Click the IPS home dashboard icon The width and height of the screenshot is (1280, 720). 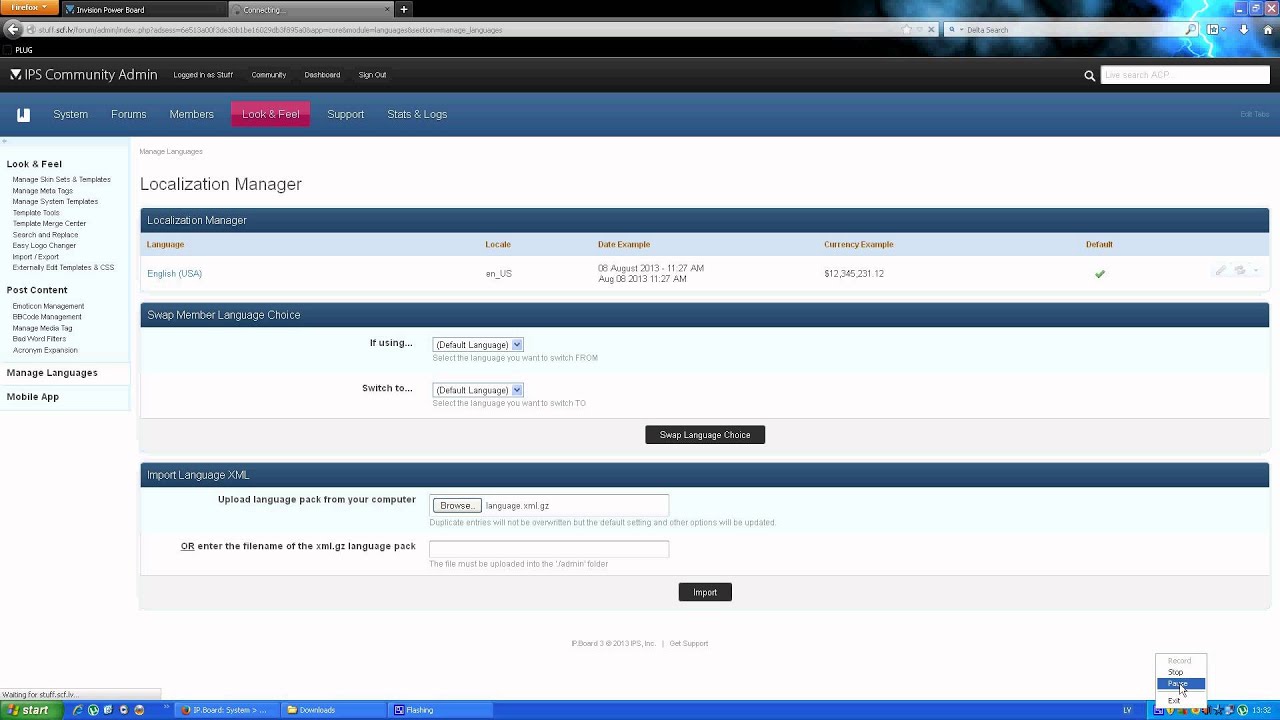pyautogui.click(x=23, y=115)
